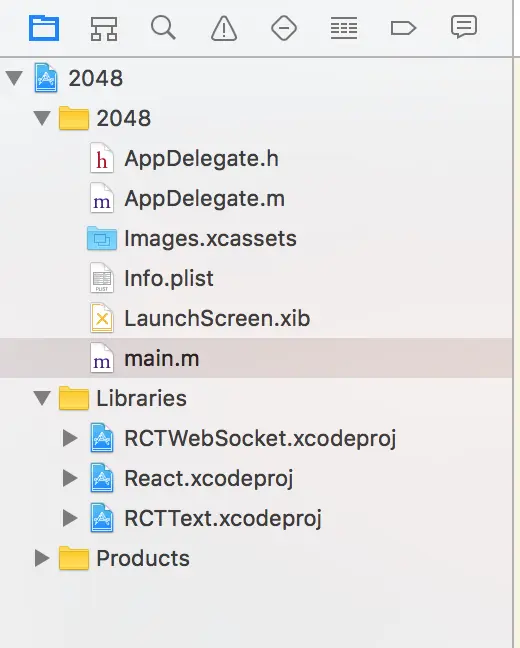Image resolution: width=520 pixels, height=648 pixels.
Task: Select AppDelegate.m file name
Action: tap(205, 199)
